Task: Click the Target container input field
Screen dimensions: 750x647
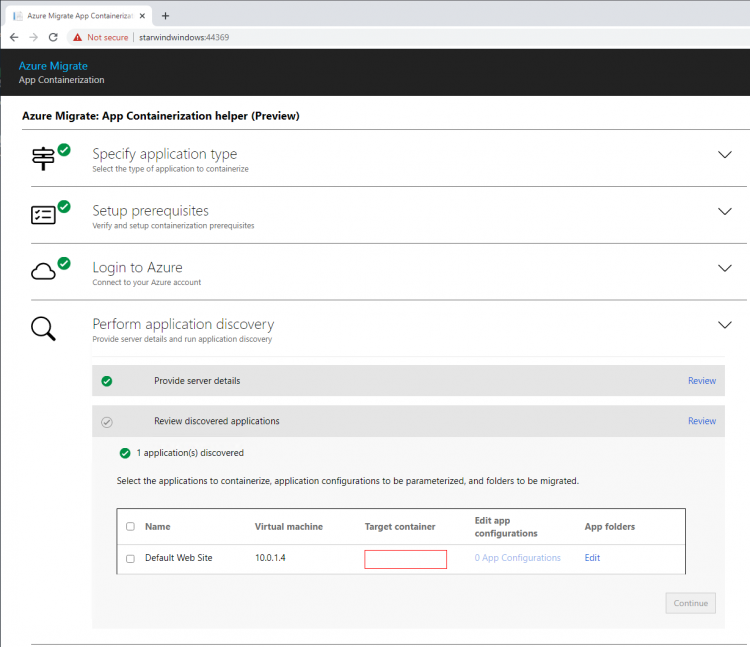Action: 406,559
